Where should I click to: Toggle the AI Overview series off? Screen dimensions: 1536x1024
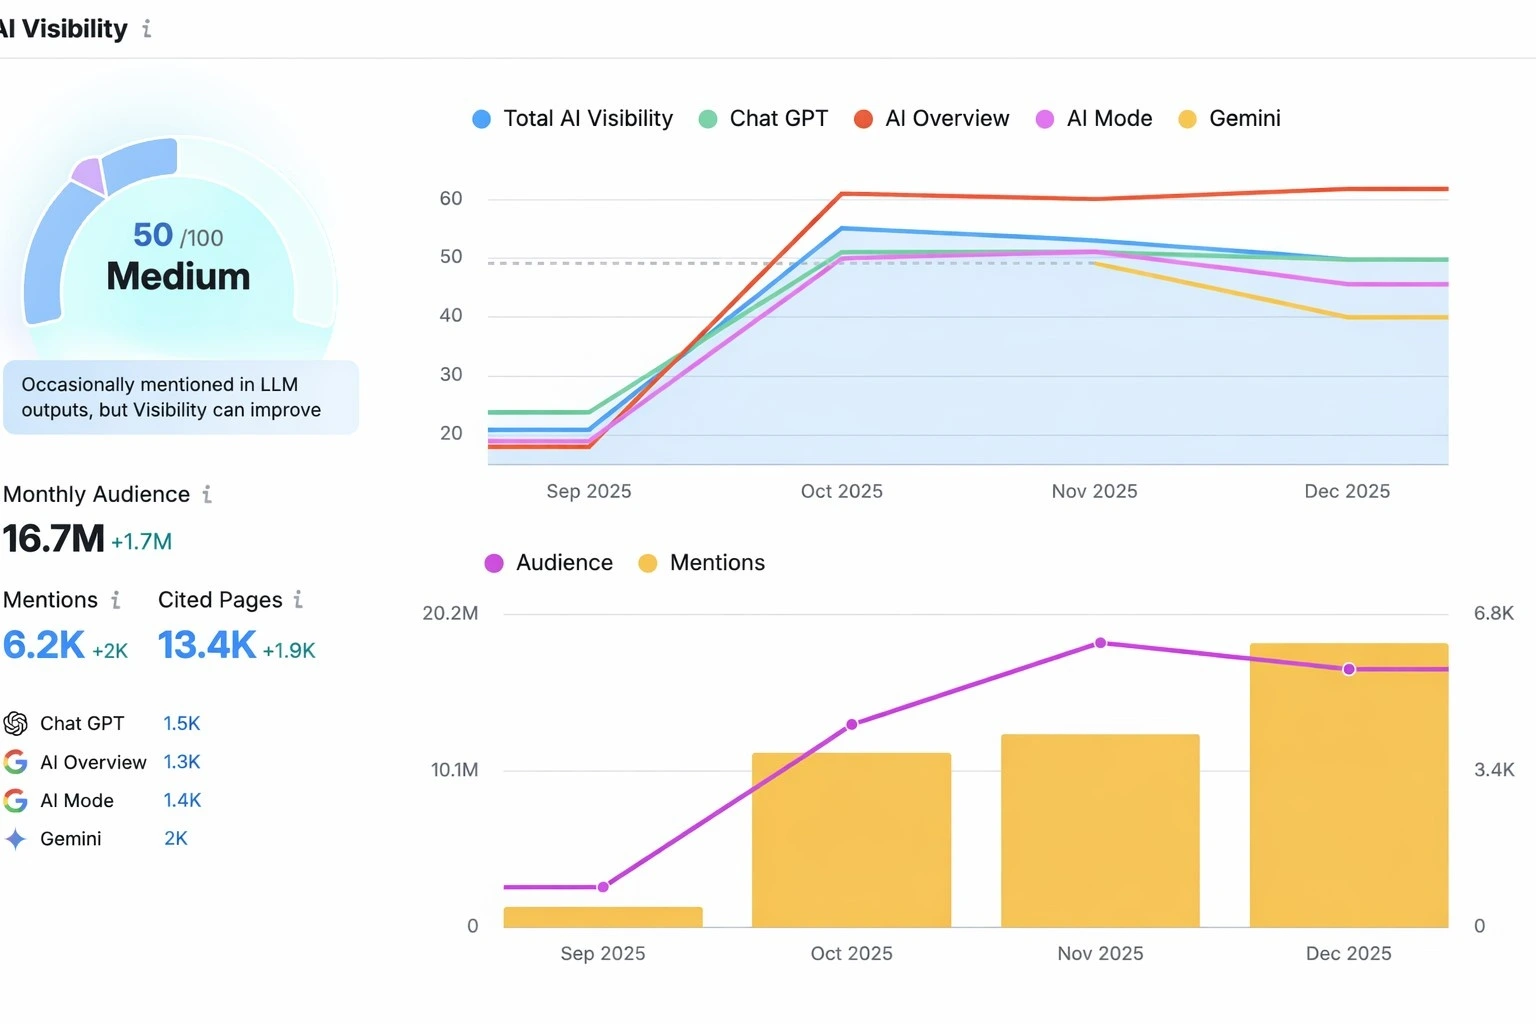click(x=930, y=118)
